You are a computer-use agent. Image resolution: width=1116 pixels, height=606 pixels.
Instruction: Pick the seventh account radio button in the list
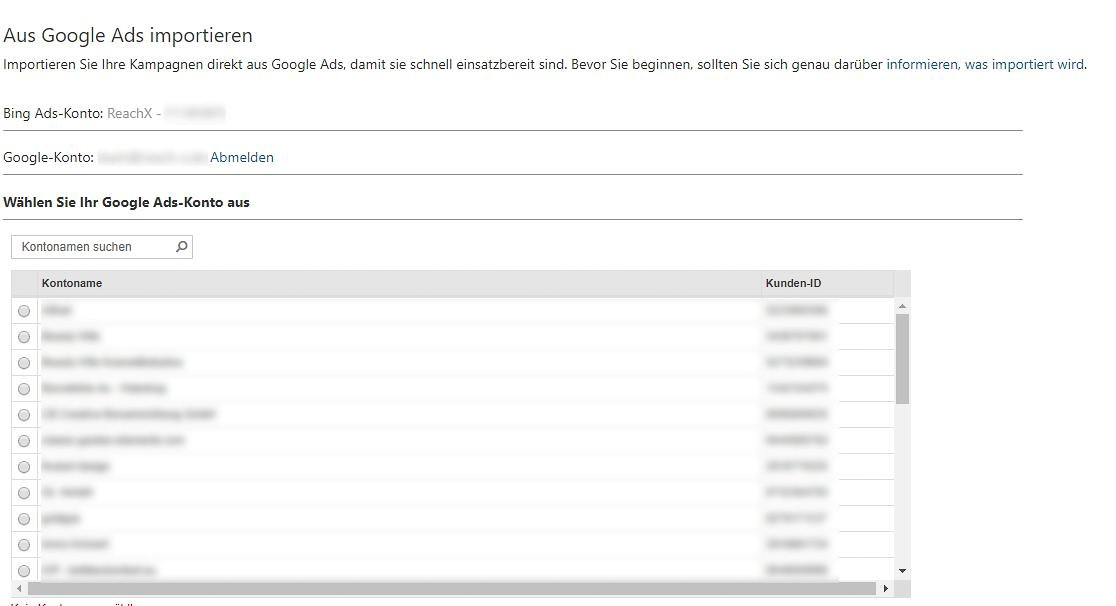coord(24,467)
